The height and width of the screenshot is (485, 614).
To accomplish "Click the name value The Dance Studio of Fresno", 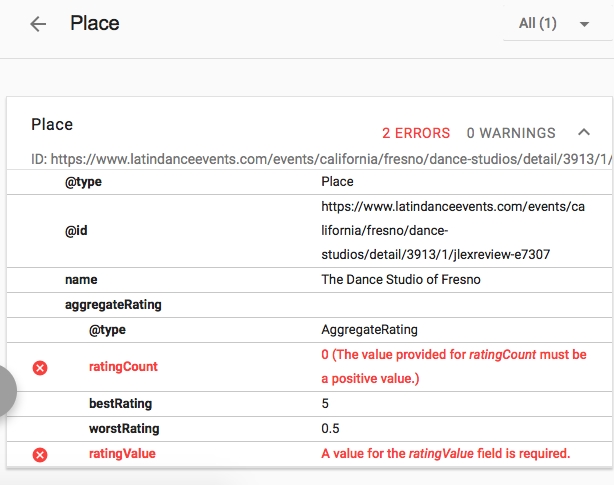I will click(400, 280).
